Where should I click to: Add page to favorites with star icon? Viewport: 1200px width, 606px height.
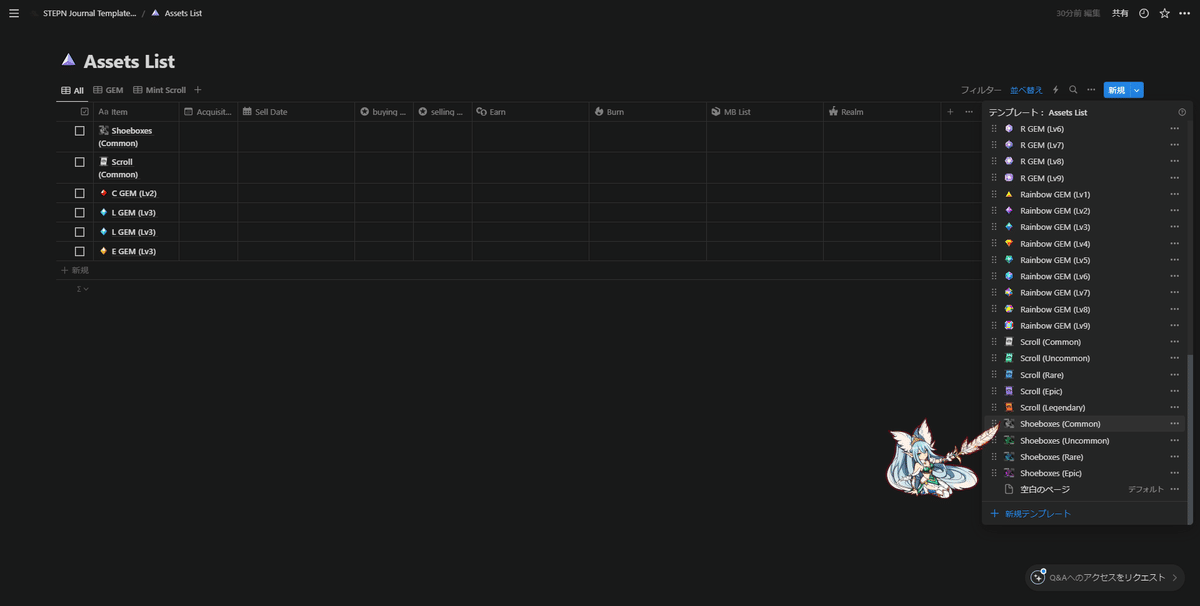coord(1164,13)
